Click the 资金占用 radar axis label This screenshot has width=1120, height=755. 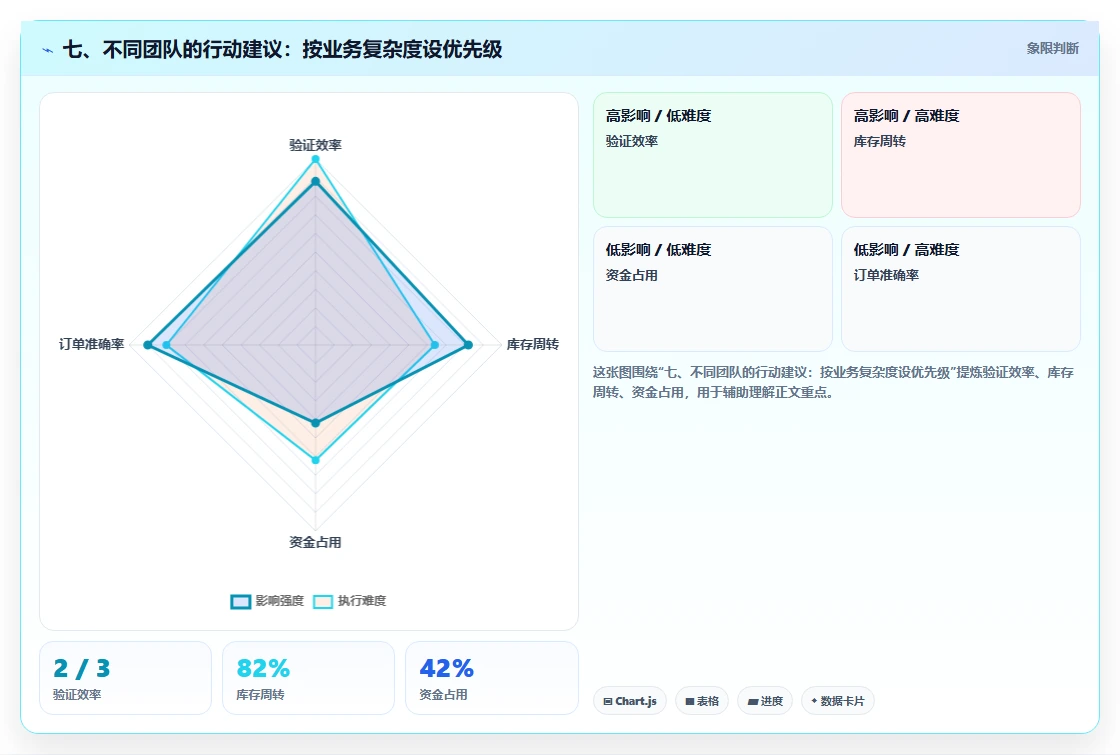[x=315, y=542]
